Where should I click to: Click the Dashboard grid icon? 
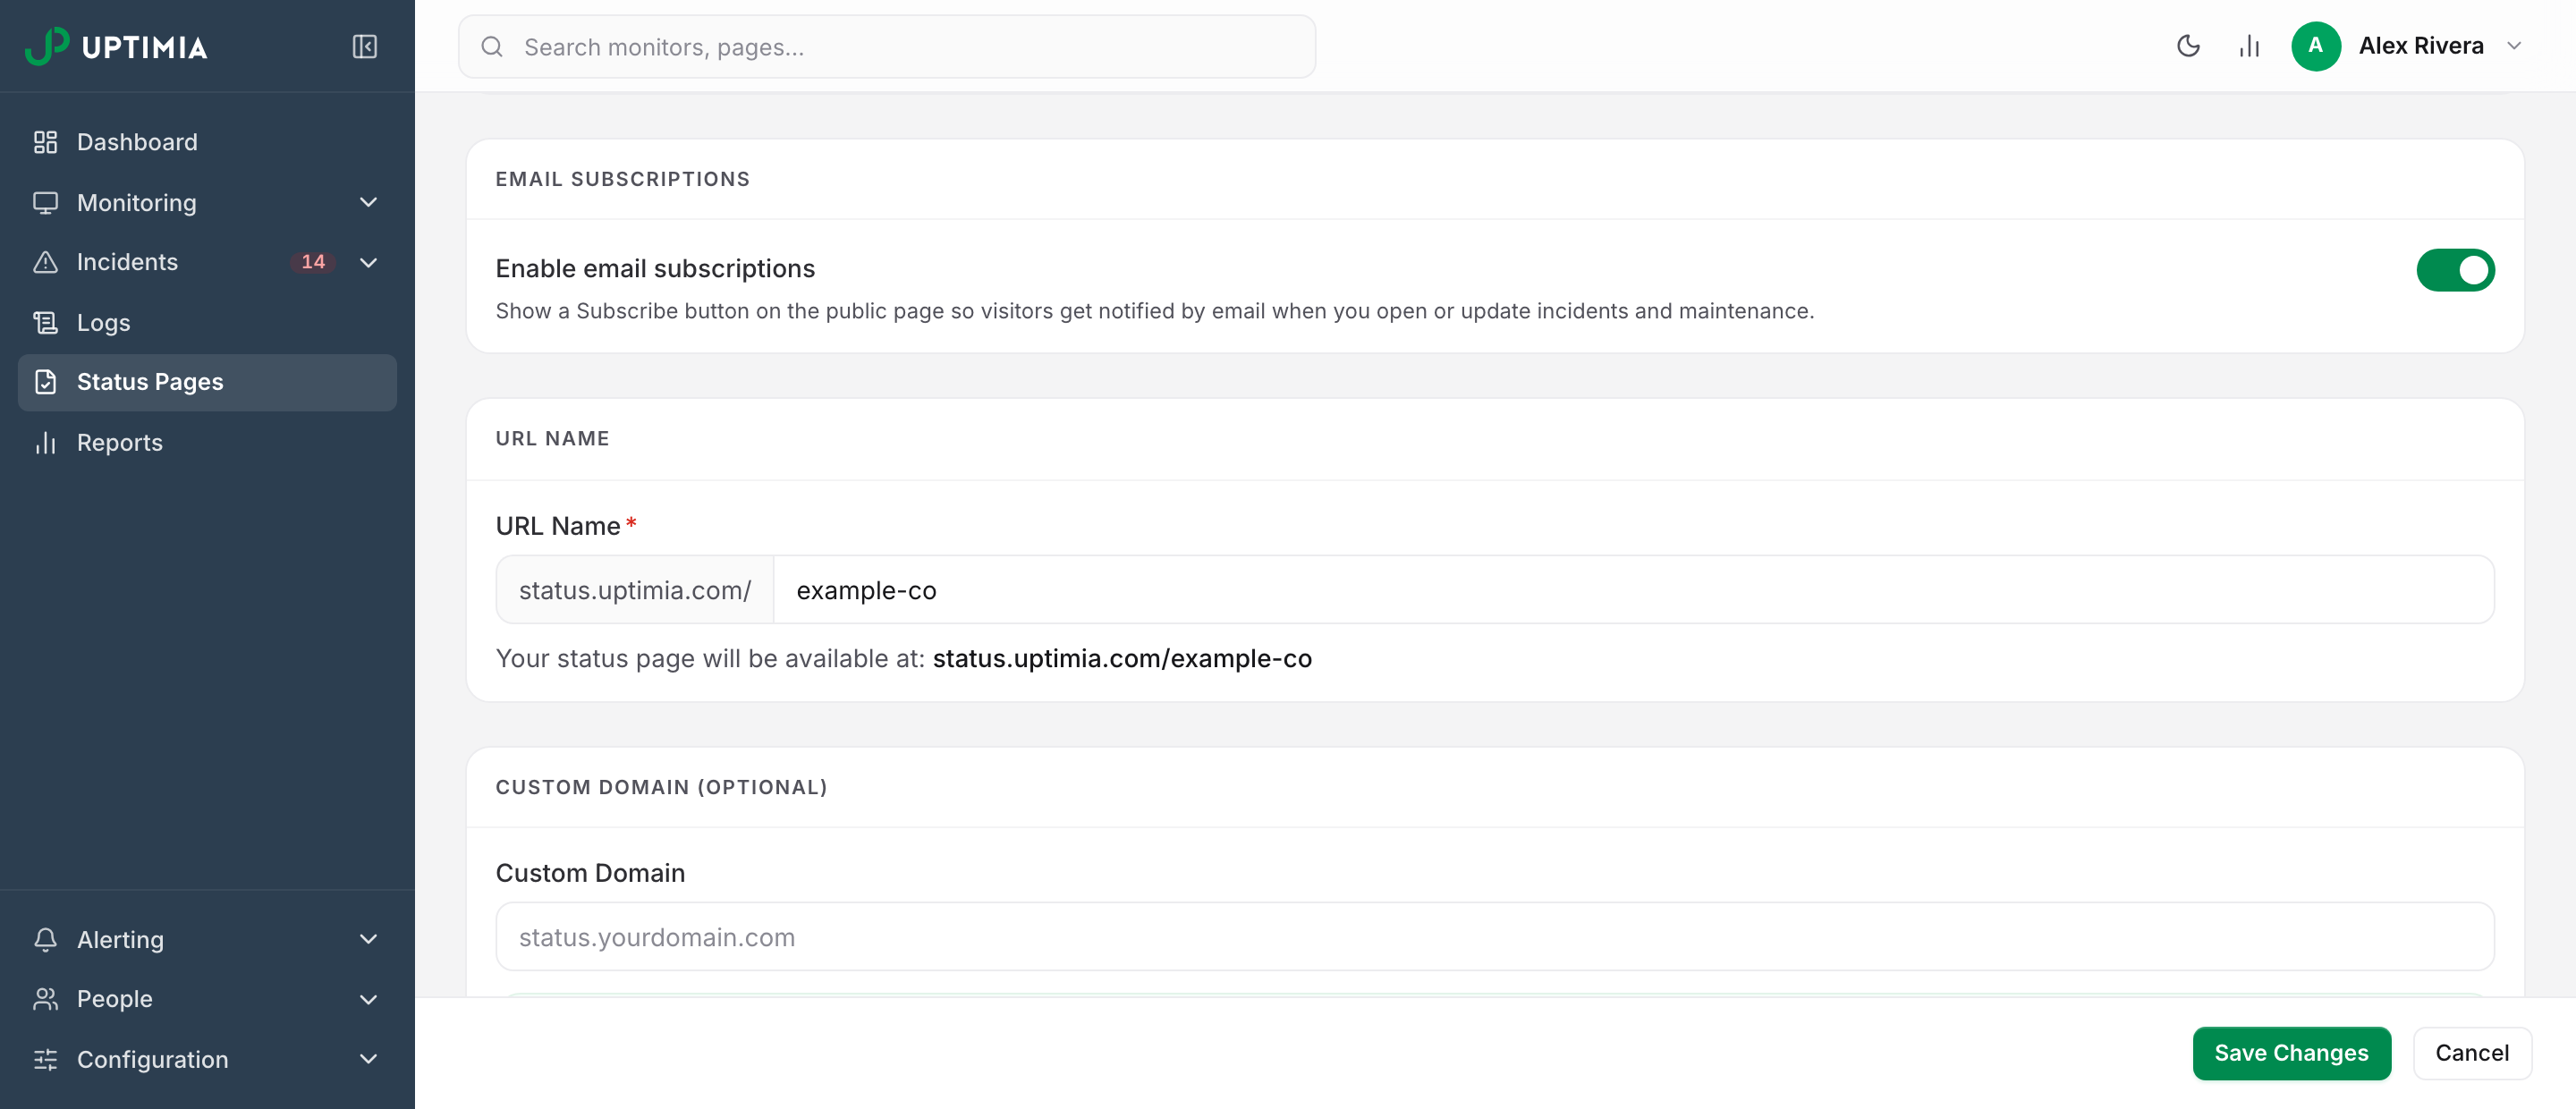(x=45, y=142)
